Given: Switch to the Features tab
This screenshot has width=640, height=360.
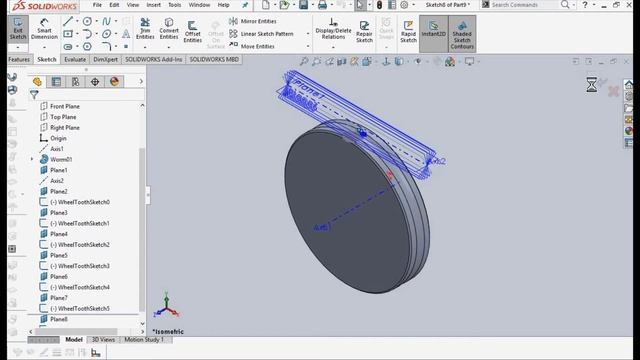Looking at the screenshot, I should [x=19, y=60].
